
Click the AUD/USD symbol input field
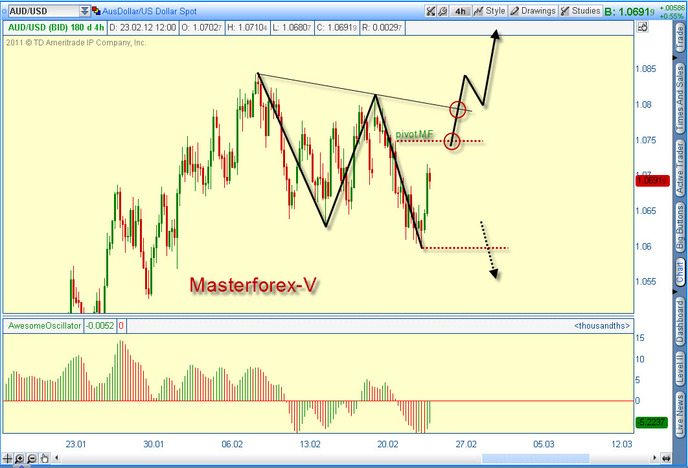[44, 11]
